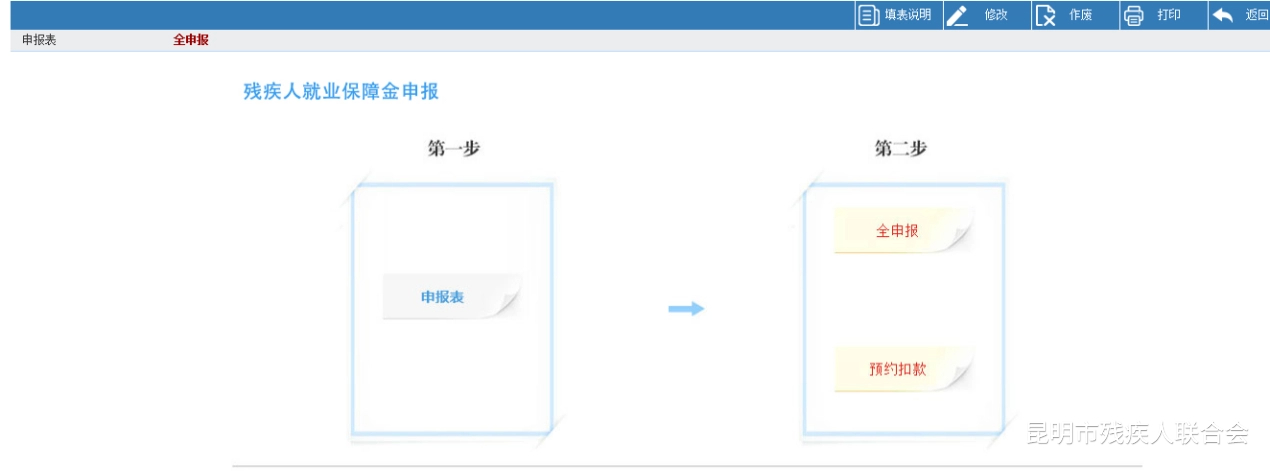Select the 修改 edit label
The height and width of the screenshot is (471, 1270).
tap(995, 15)
